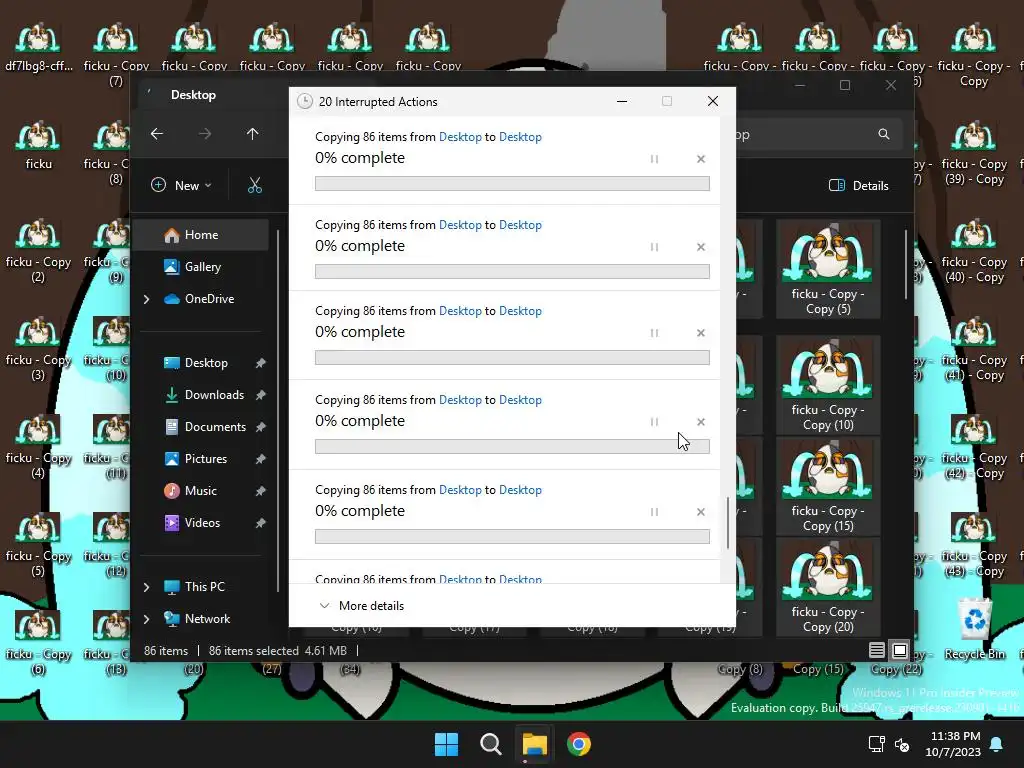Pause the first copy operation
1024x768 pixels.
tap(654, 159)
